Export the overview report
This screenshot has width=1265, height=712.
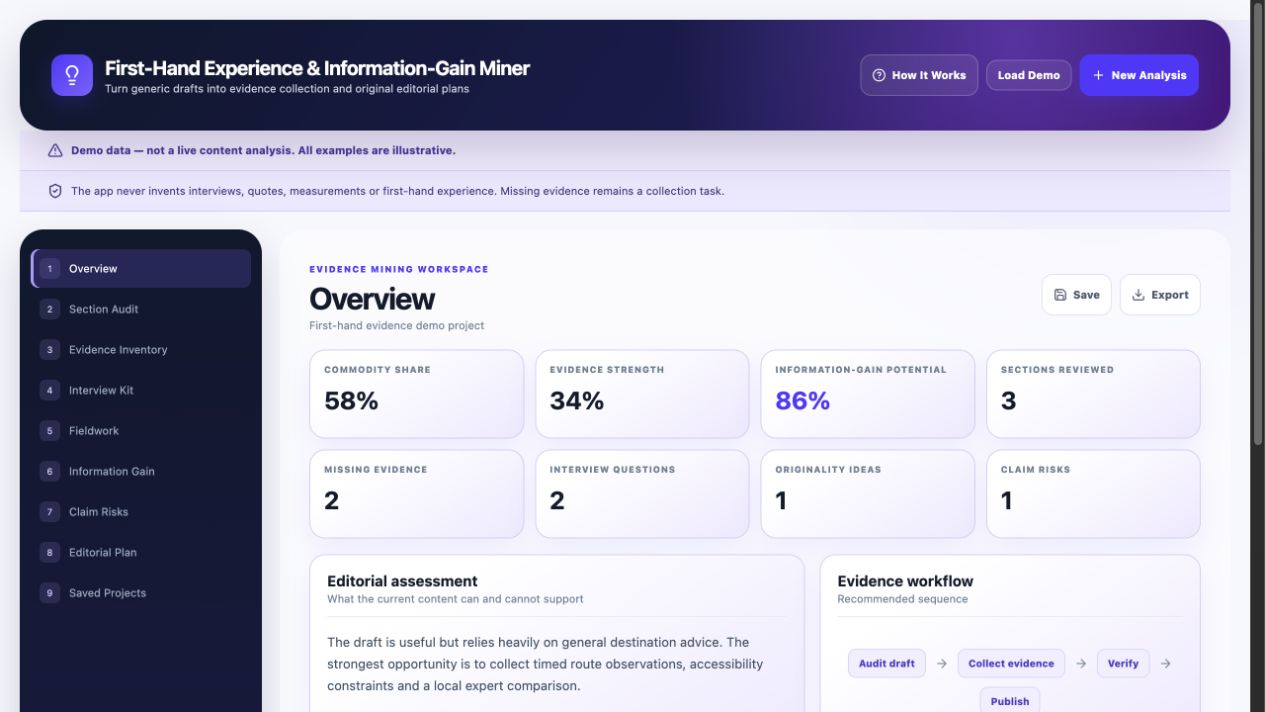tap(1160, 295)
